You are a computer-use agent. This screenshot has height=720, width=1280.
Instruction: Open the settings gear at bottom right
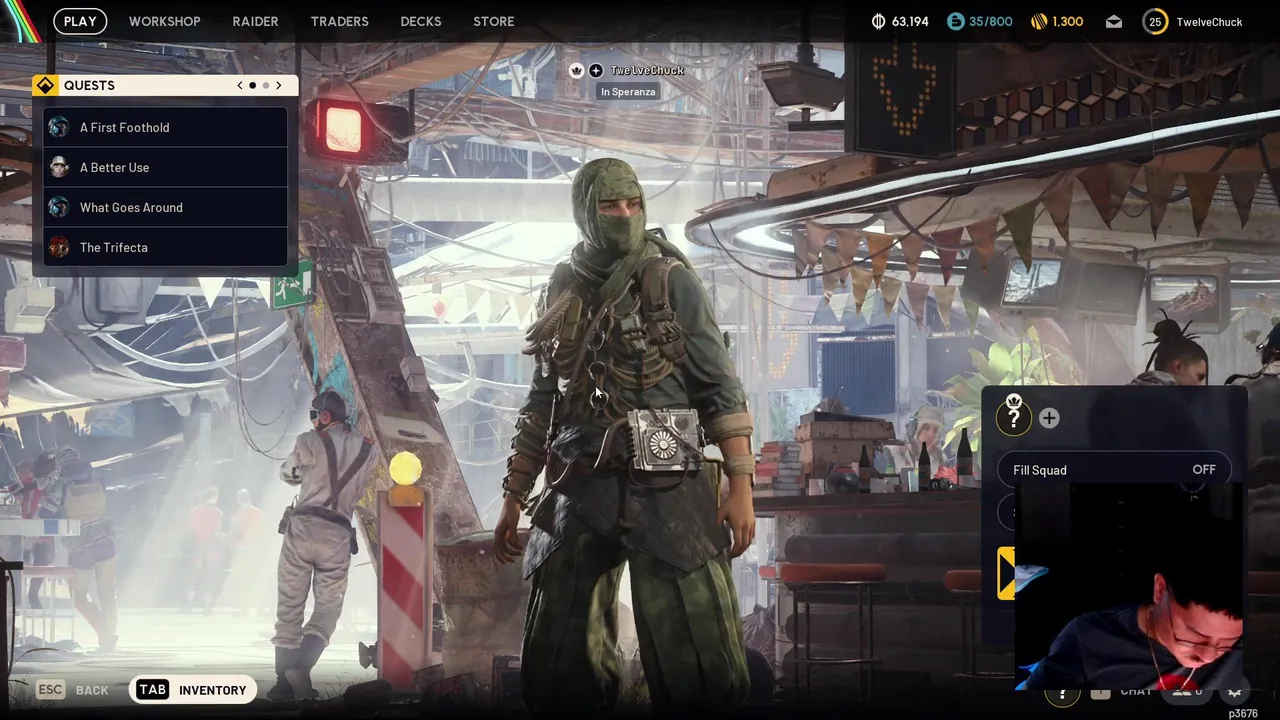1234,691
